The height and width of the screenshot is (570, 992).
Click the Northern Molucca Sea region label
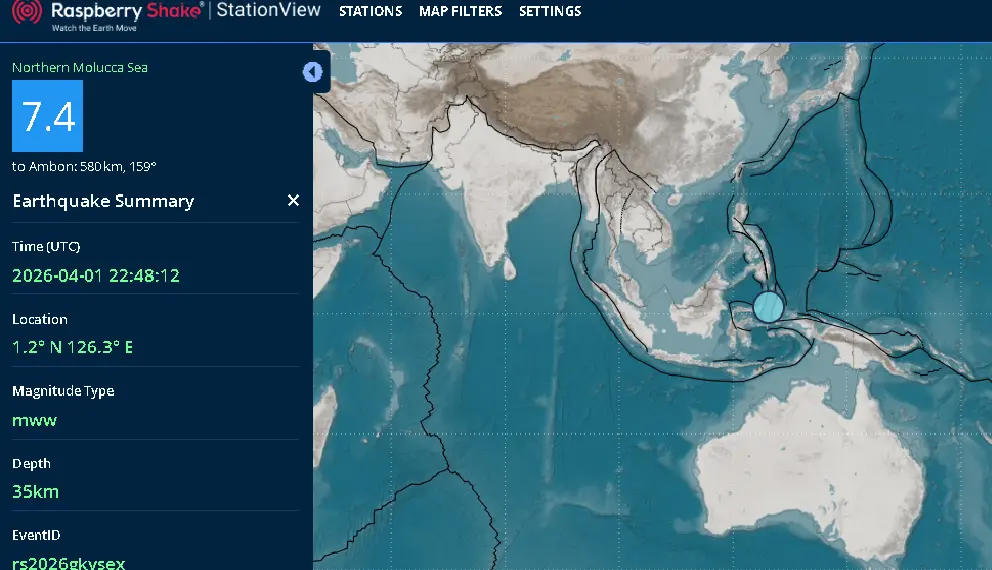point(80,68)
